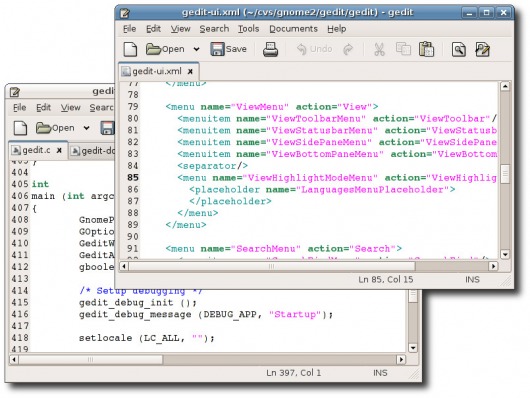The image size is (530, 398).
Task: Click the Paste clipboard icon
Action: (x=426, y=49)
